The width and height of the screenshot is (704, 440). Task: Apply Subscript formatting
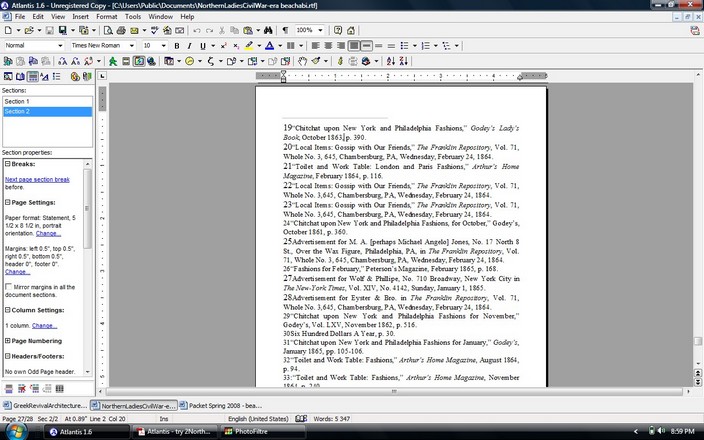[236, 46]
